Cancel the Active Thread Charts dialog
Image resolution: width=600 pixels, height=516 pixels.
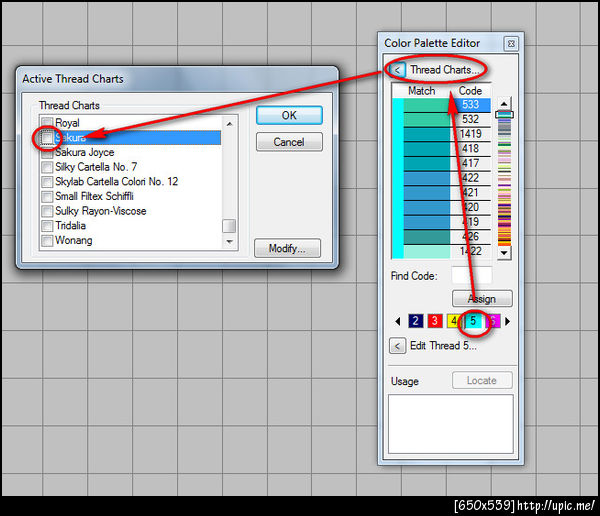tap(289, 142)
